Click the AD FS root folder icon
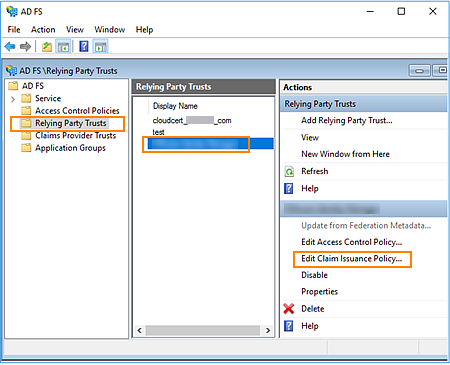Viewport: 450px width, 365px height. click(x=13, y=86)
